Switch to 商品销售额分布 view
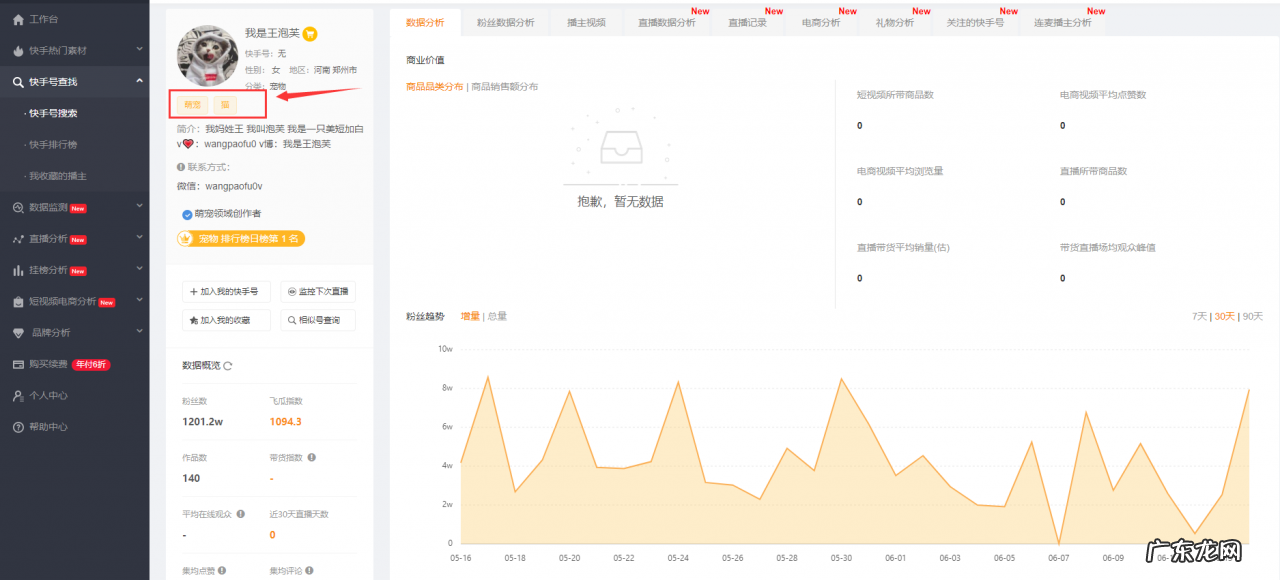Screen dimensions: 1280x580 click(506, 86)
